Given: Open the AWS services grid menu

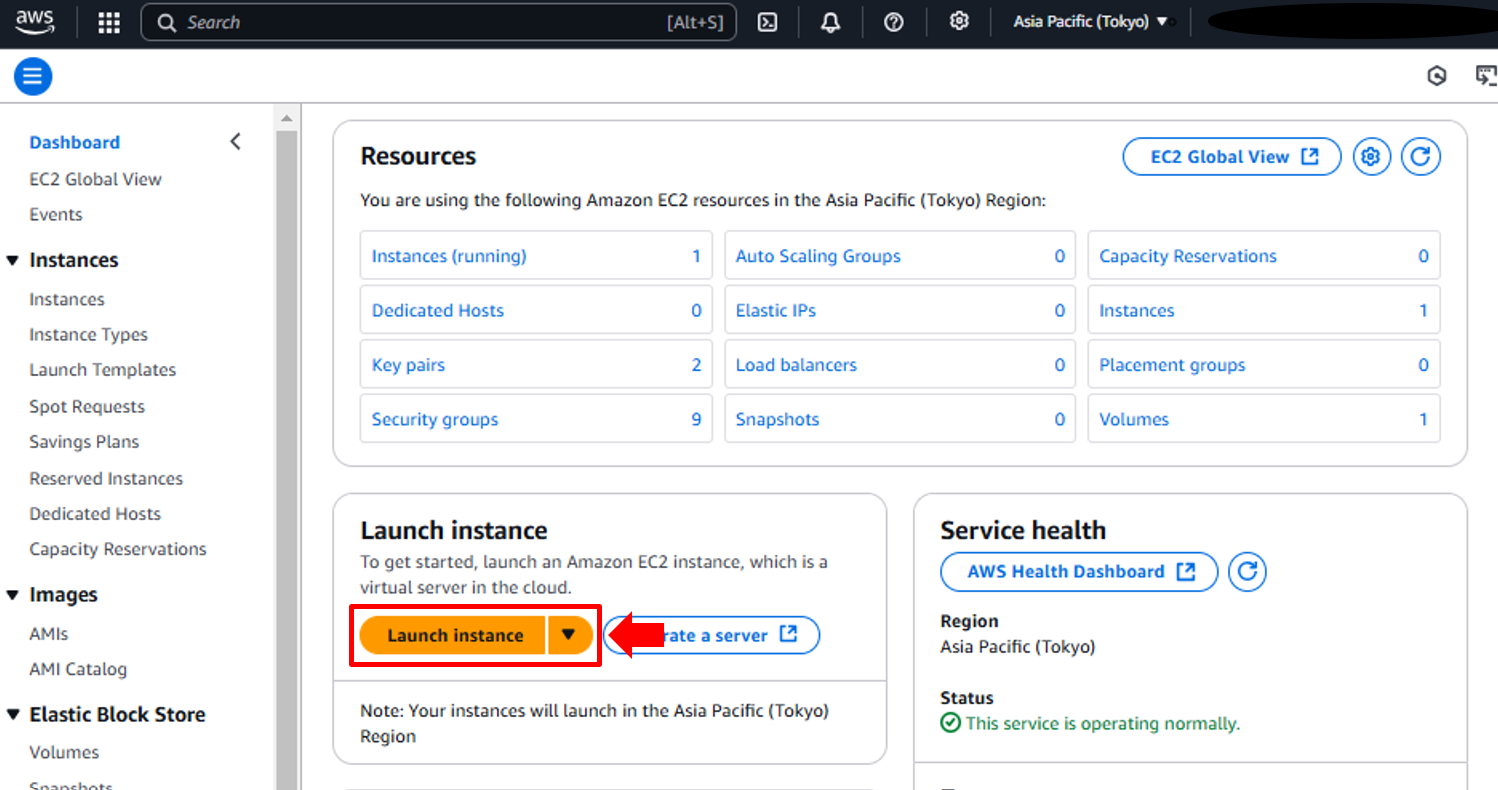Looking at the screenshot, I should [x=109, y=23].
